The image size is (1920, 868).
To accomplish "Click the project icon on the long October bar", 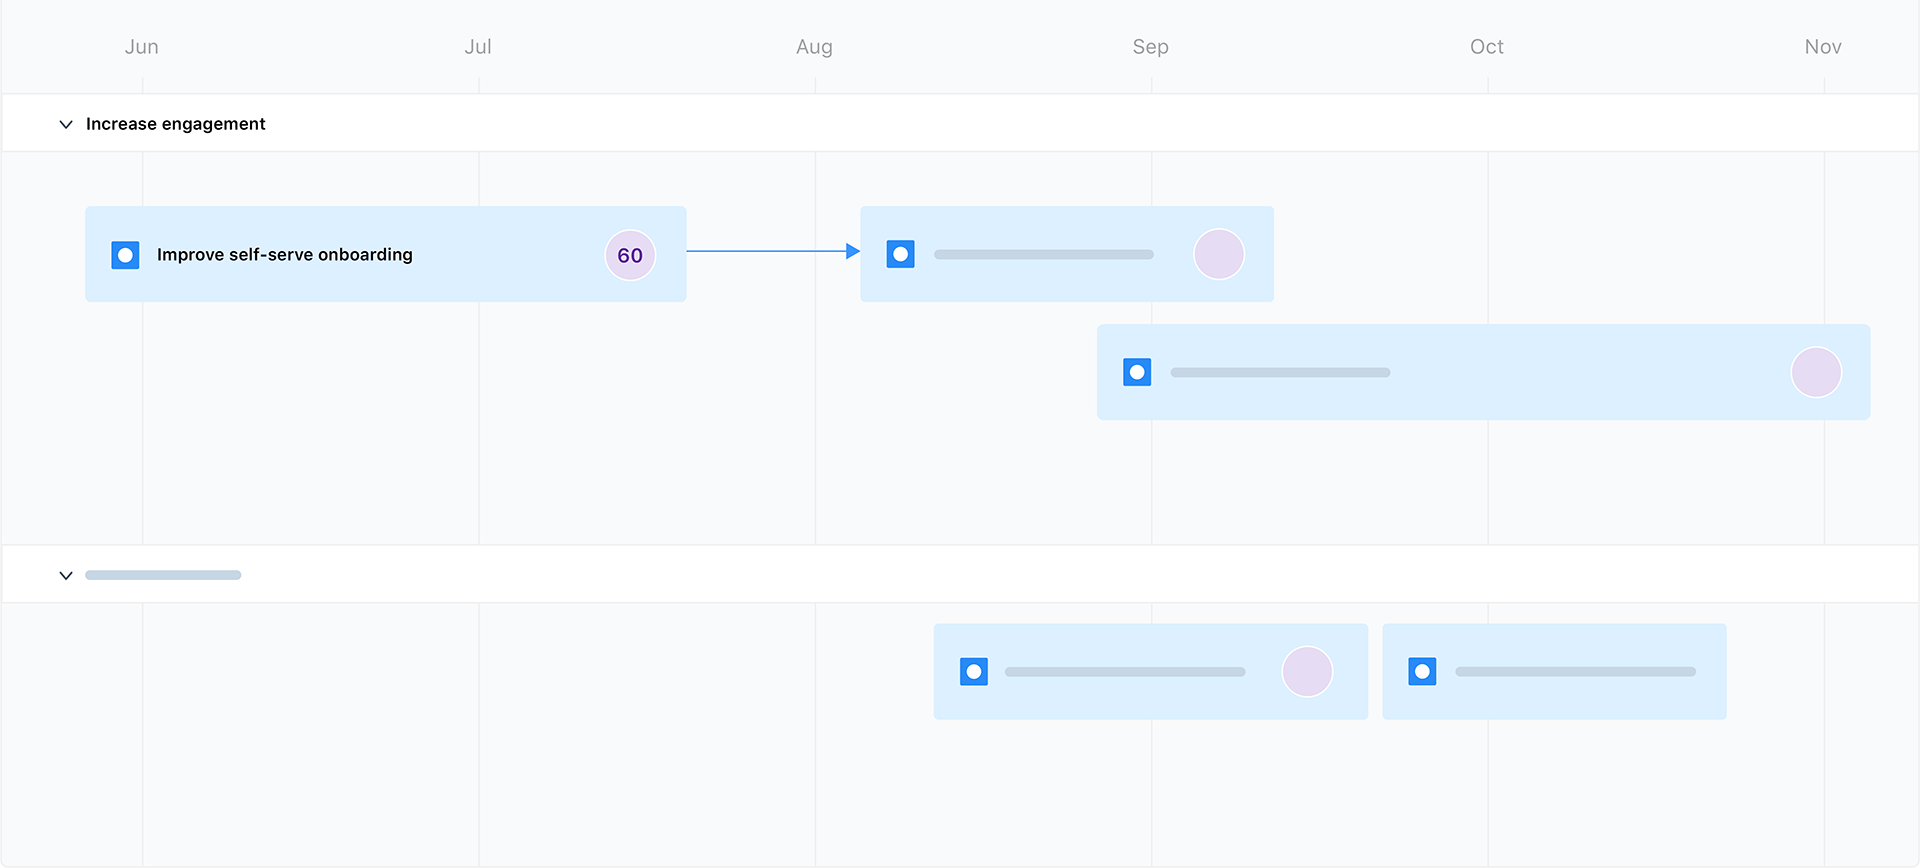I will [x=1137, y=371].
